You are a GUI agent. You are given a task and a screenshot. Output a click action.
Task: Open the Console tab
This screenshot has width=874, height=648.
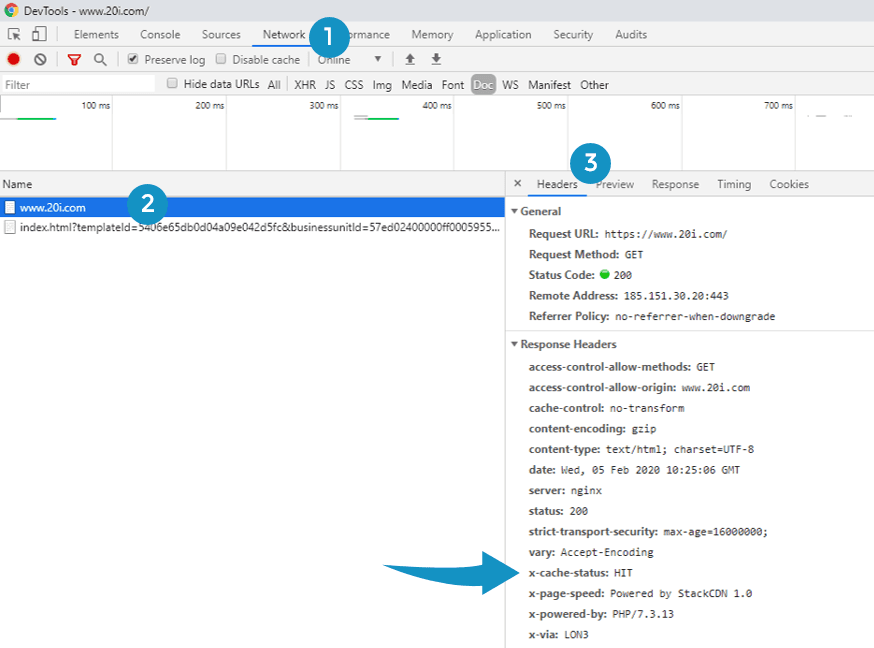tap(160, 35)
